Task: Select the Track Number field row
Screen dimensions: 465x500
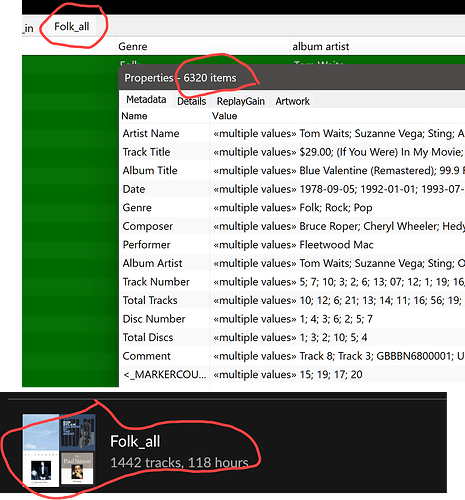Action: (292, 282)
